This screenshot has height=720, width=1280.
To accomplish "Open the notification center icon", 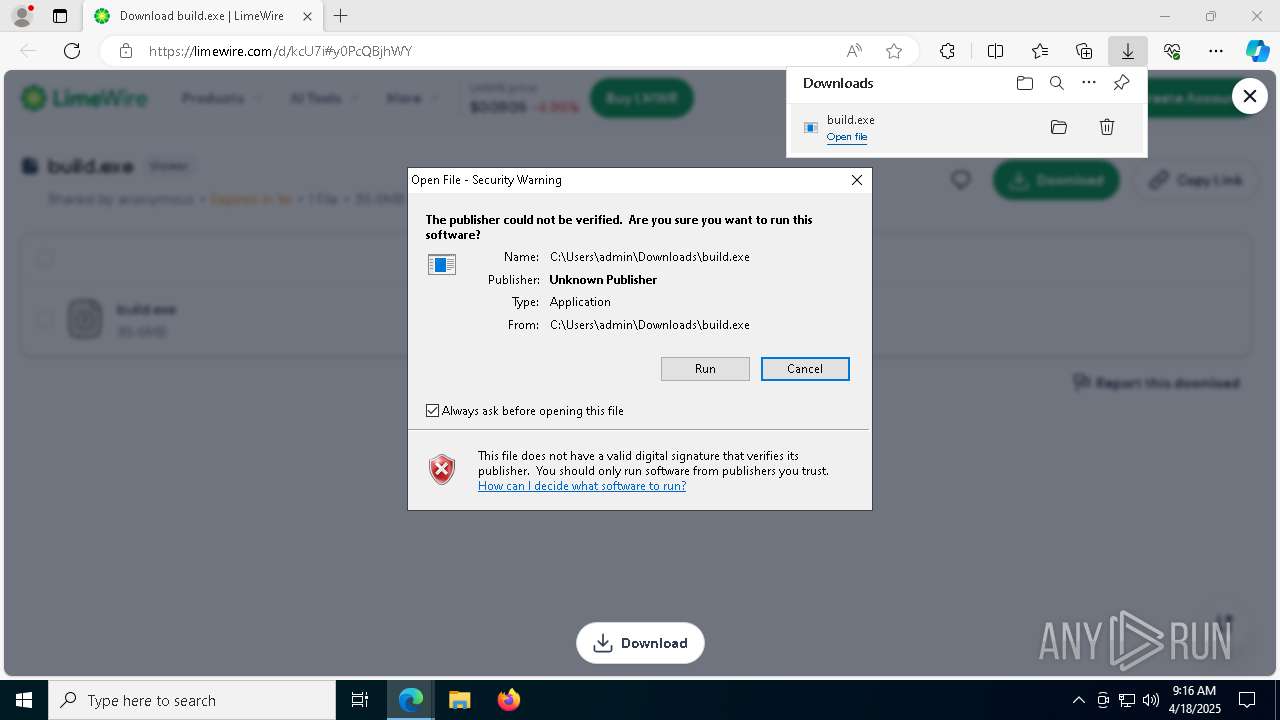I will tap(1247, 700).
